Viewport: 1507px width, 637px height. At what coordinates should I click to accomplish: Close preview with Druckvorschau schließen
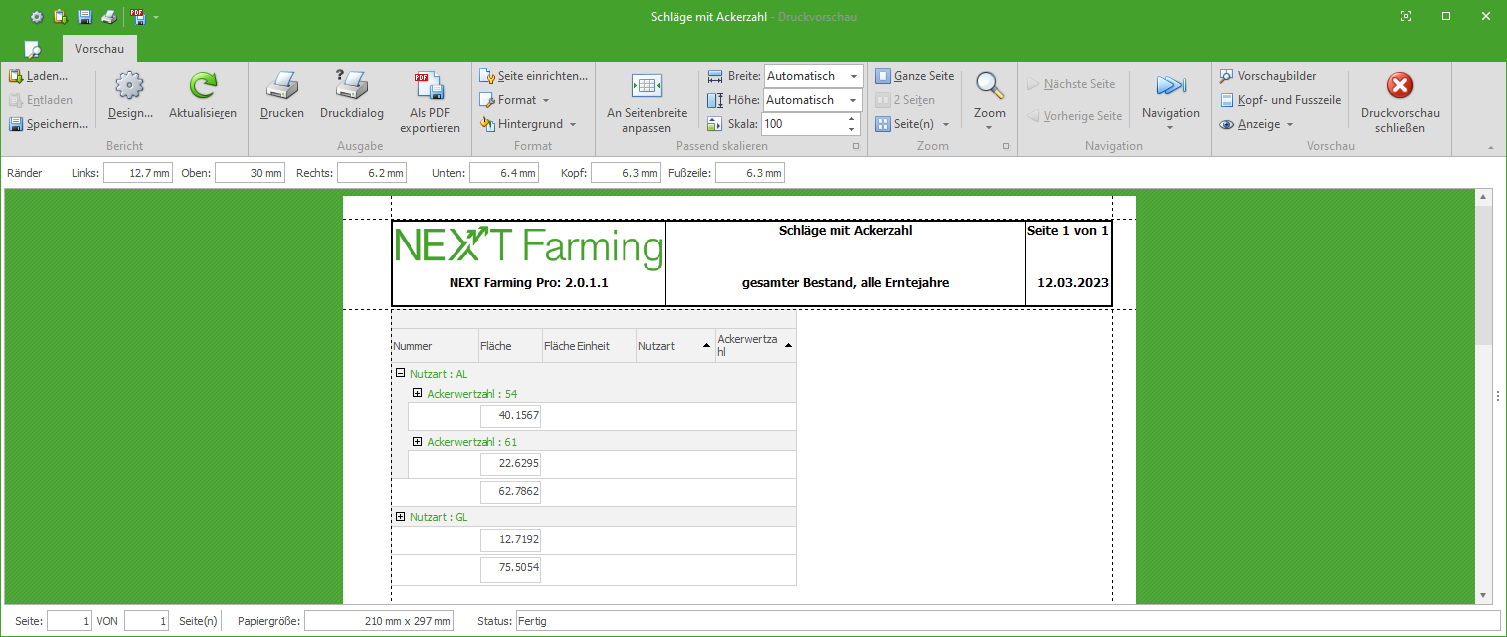point(1400,87)
